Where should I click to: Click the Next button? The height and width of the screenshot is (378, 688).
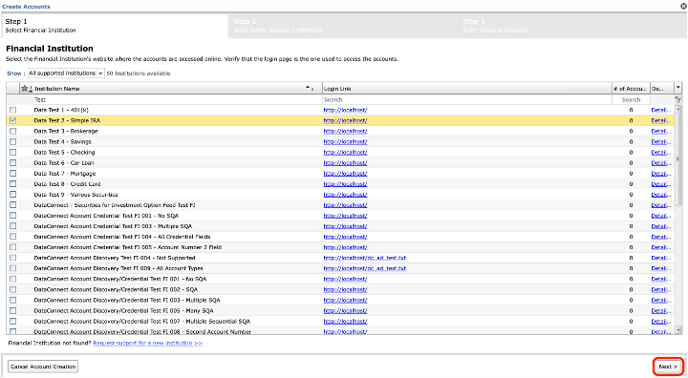pyautogui.click(x=668, y=367)
